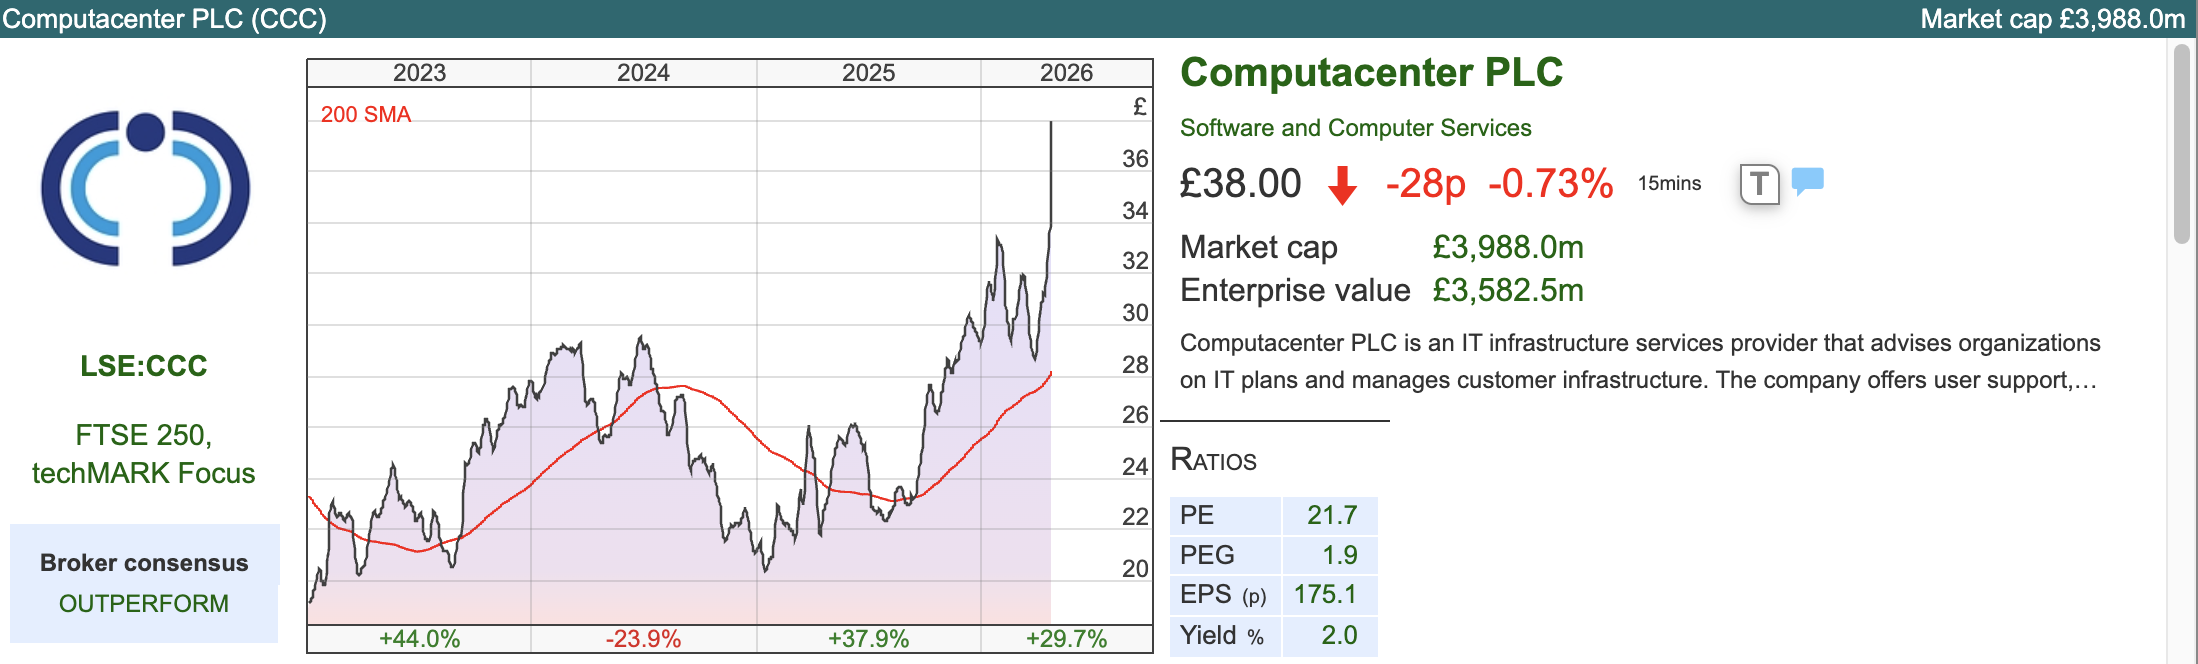Click the boxed T icon beside the price
Screen dimensions: 2198x664
(x=1759, y=184)
